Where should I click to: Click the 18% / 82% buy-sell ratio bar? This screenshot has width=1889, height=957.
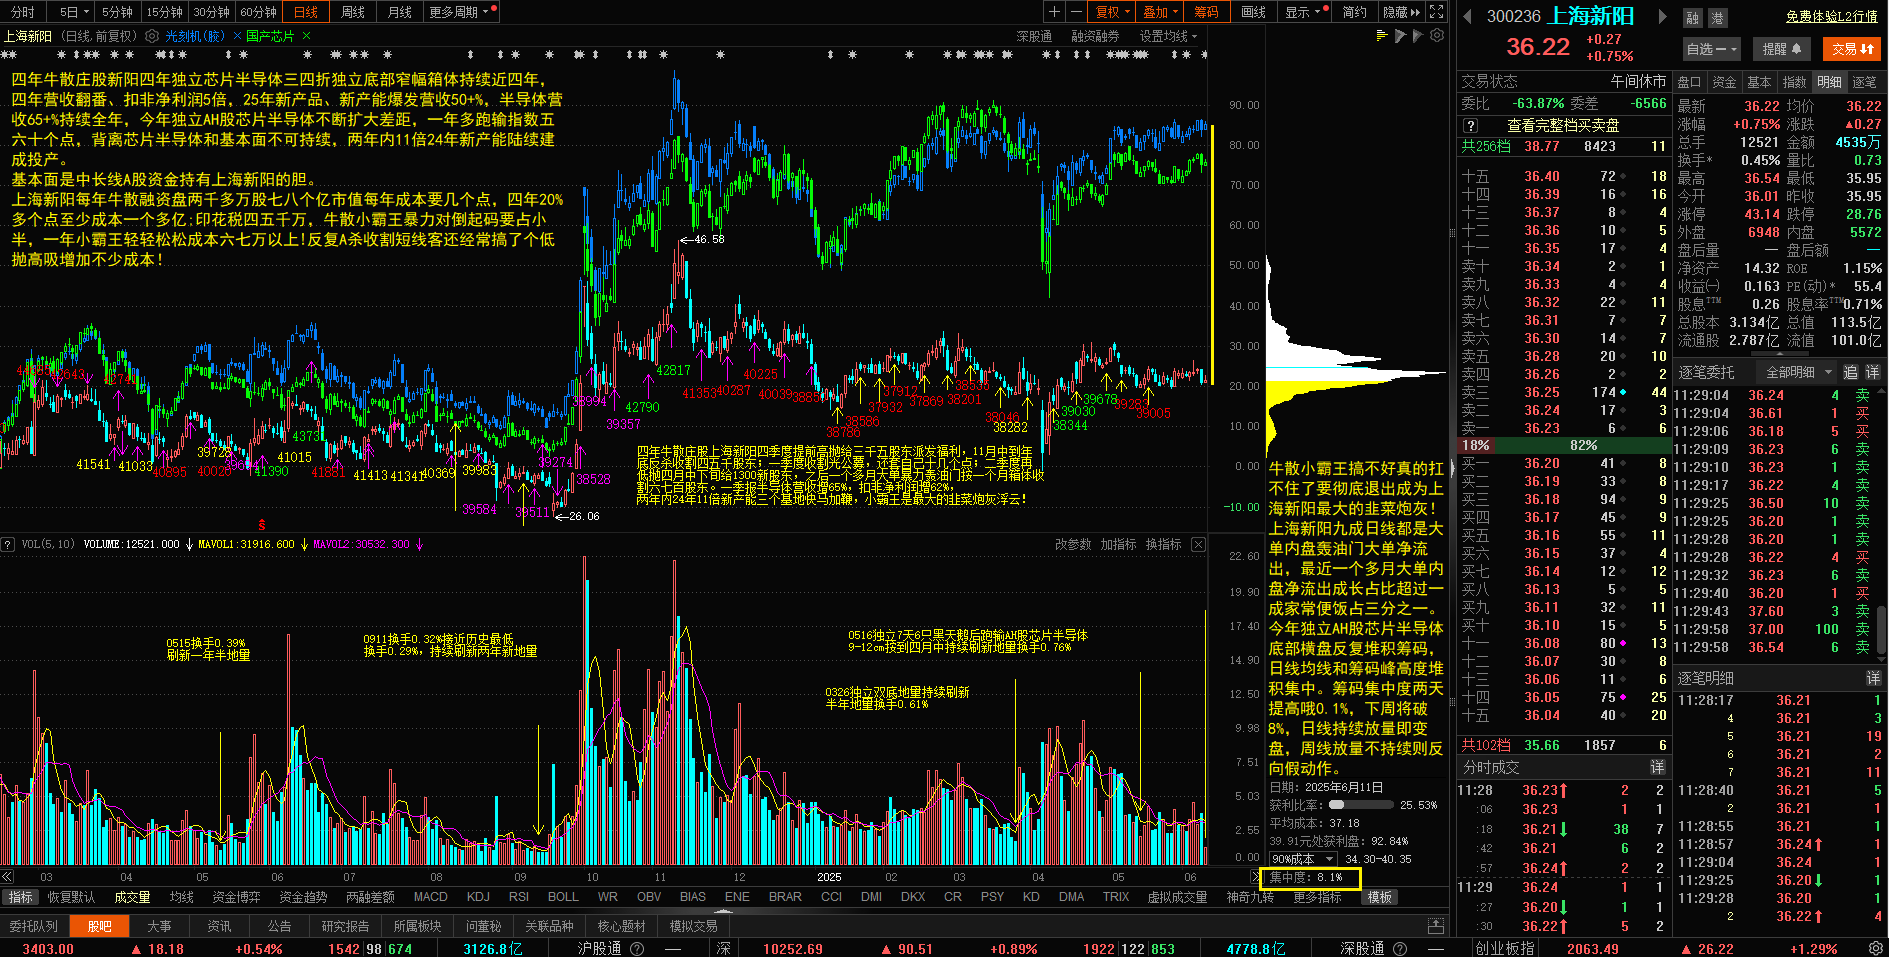click(1563, 445)
